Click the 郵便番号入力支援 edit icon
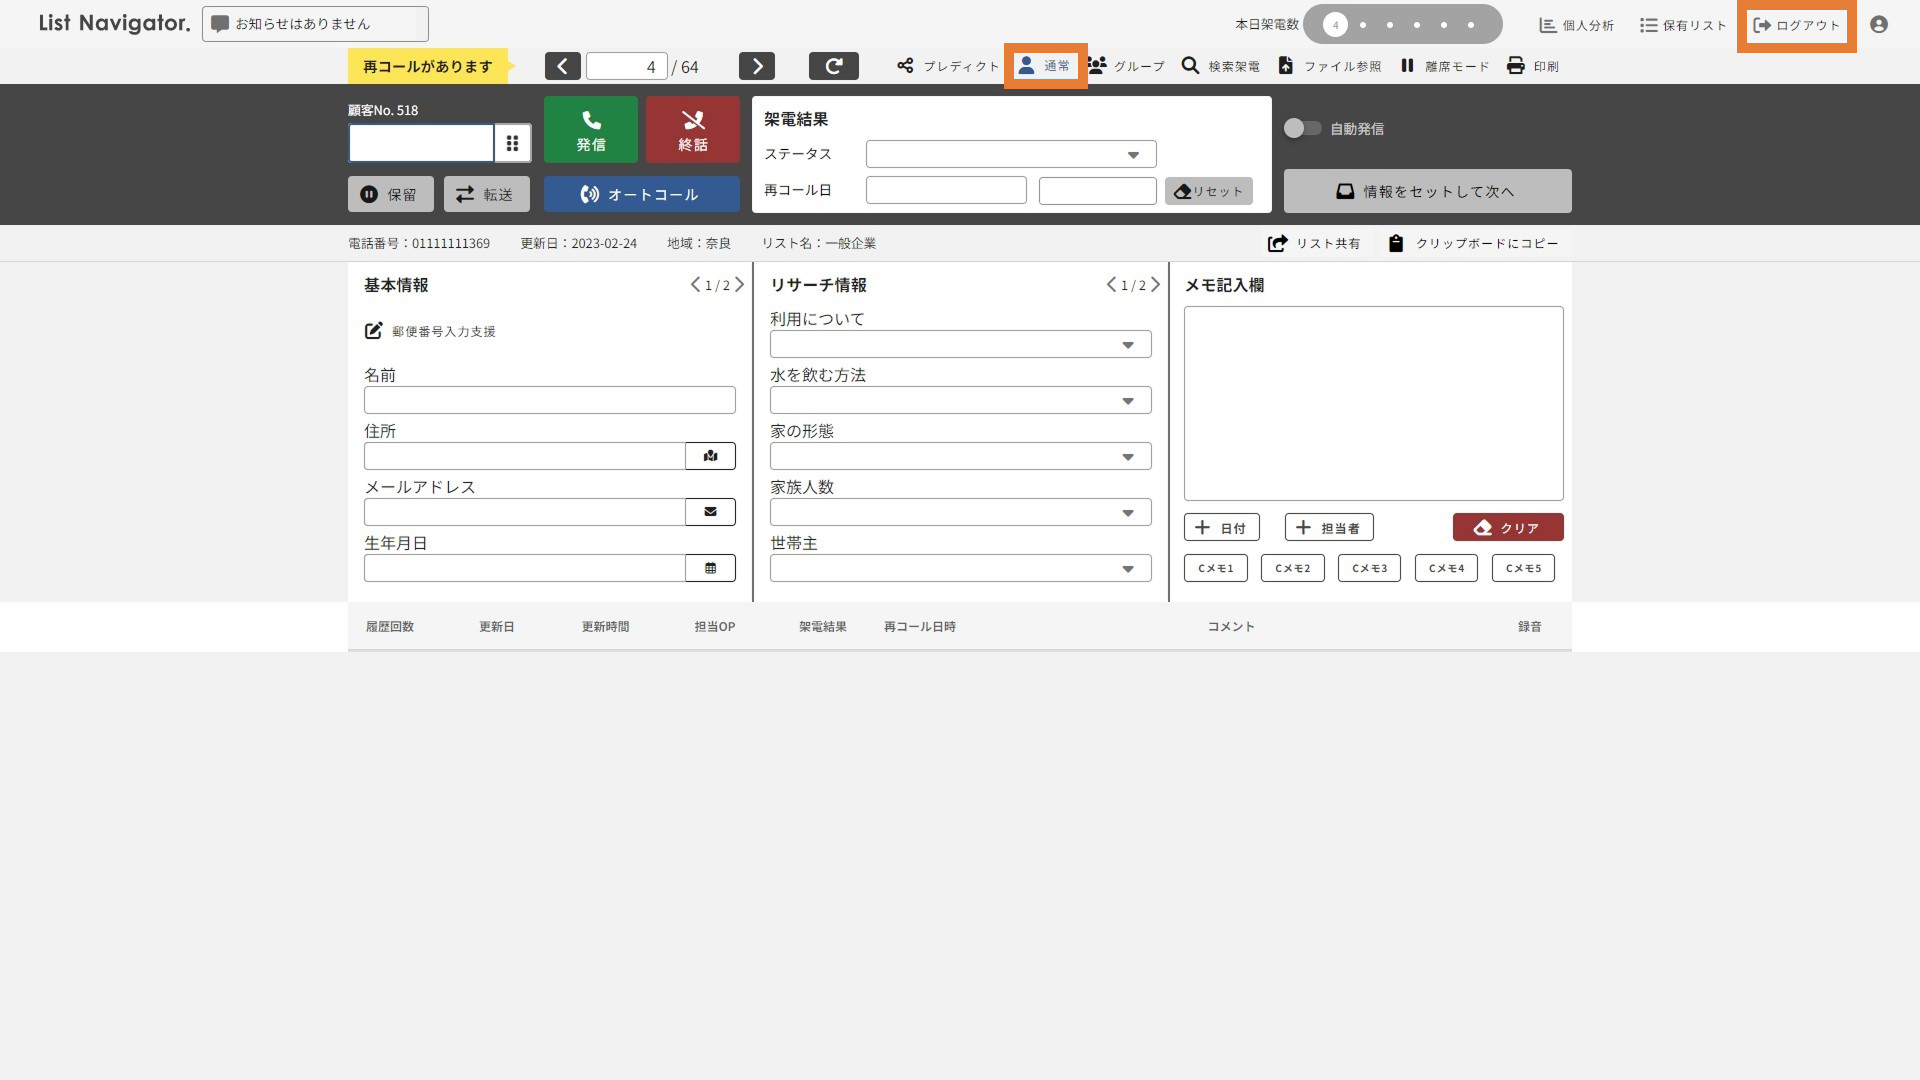Viewport: 1920px width, 1080px height. coord(373,331)
